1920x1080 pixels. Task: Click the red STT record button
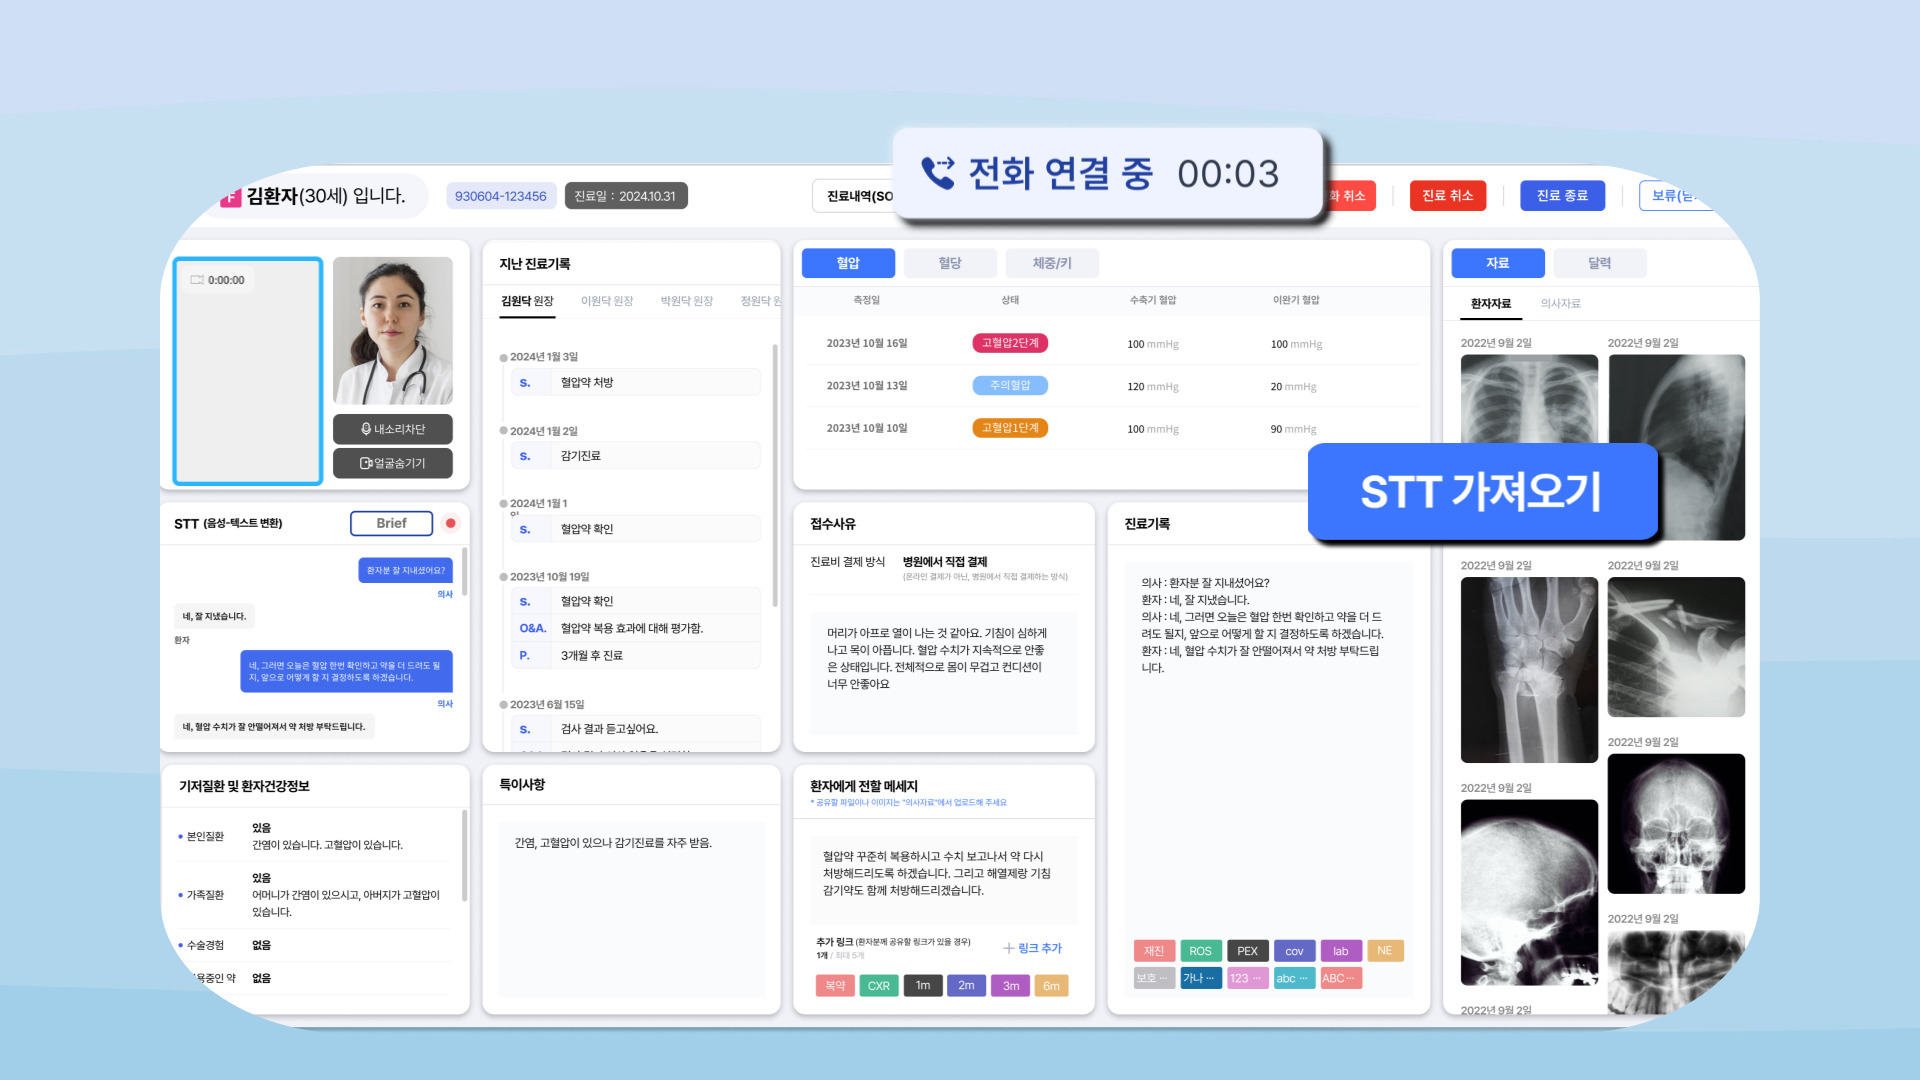pos(451,523)
